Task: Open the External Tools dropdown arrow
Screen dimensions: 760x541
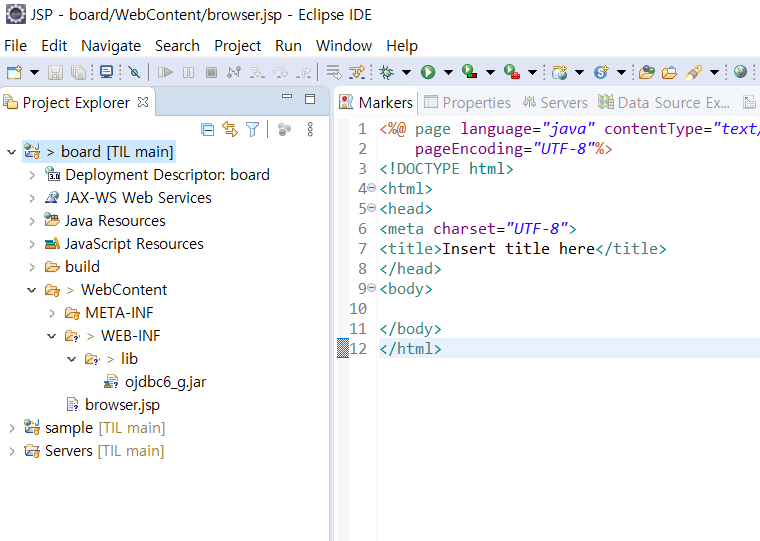Action: pyautogui.click(x=533, y=73)
